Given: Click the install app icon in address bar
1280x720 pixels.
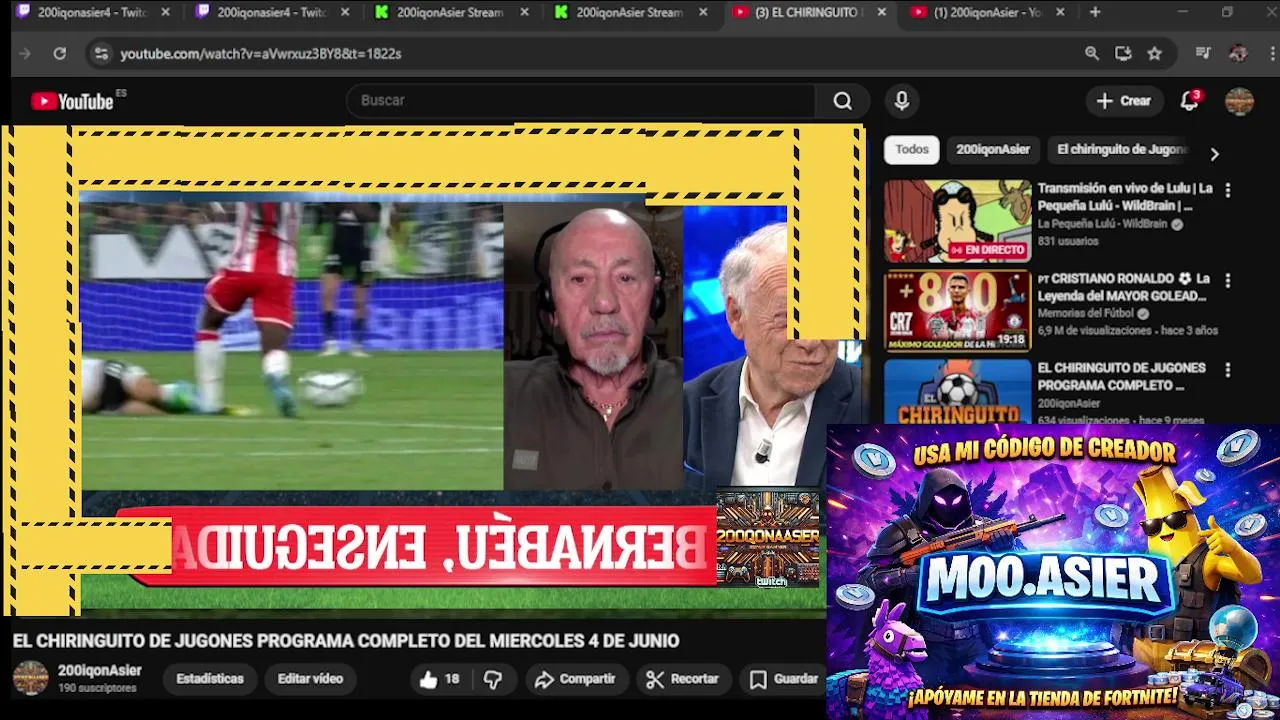Looking at the screenshot, I should [x=1123, y=54].
